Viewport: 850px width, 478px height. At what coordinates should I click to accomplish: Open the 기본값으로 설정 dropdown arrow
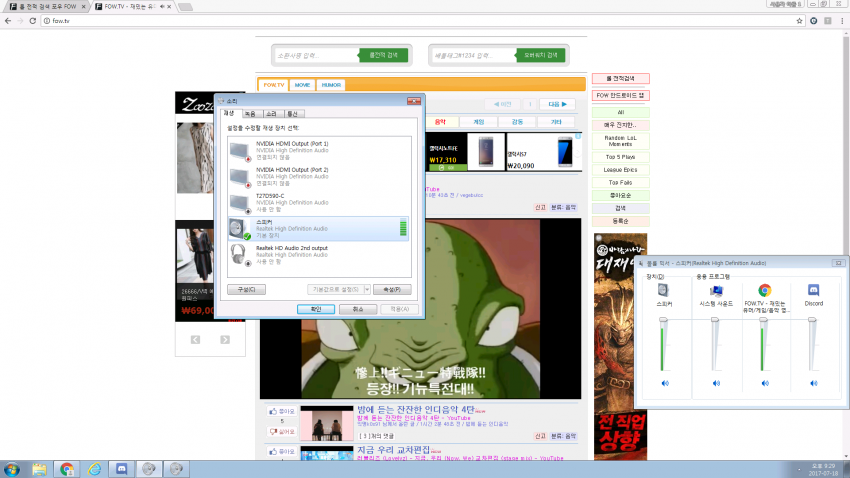pos(367,289)
